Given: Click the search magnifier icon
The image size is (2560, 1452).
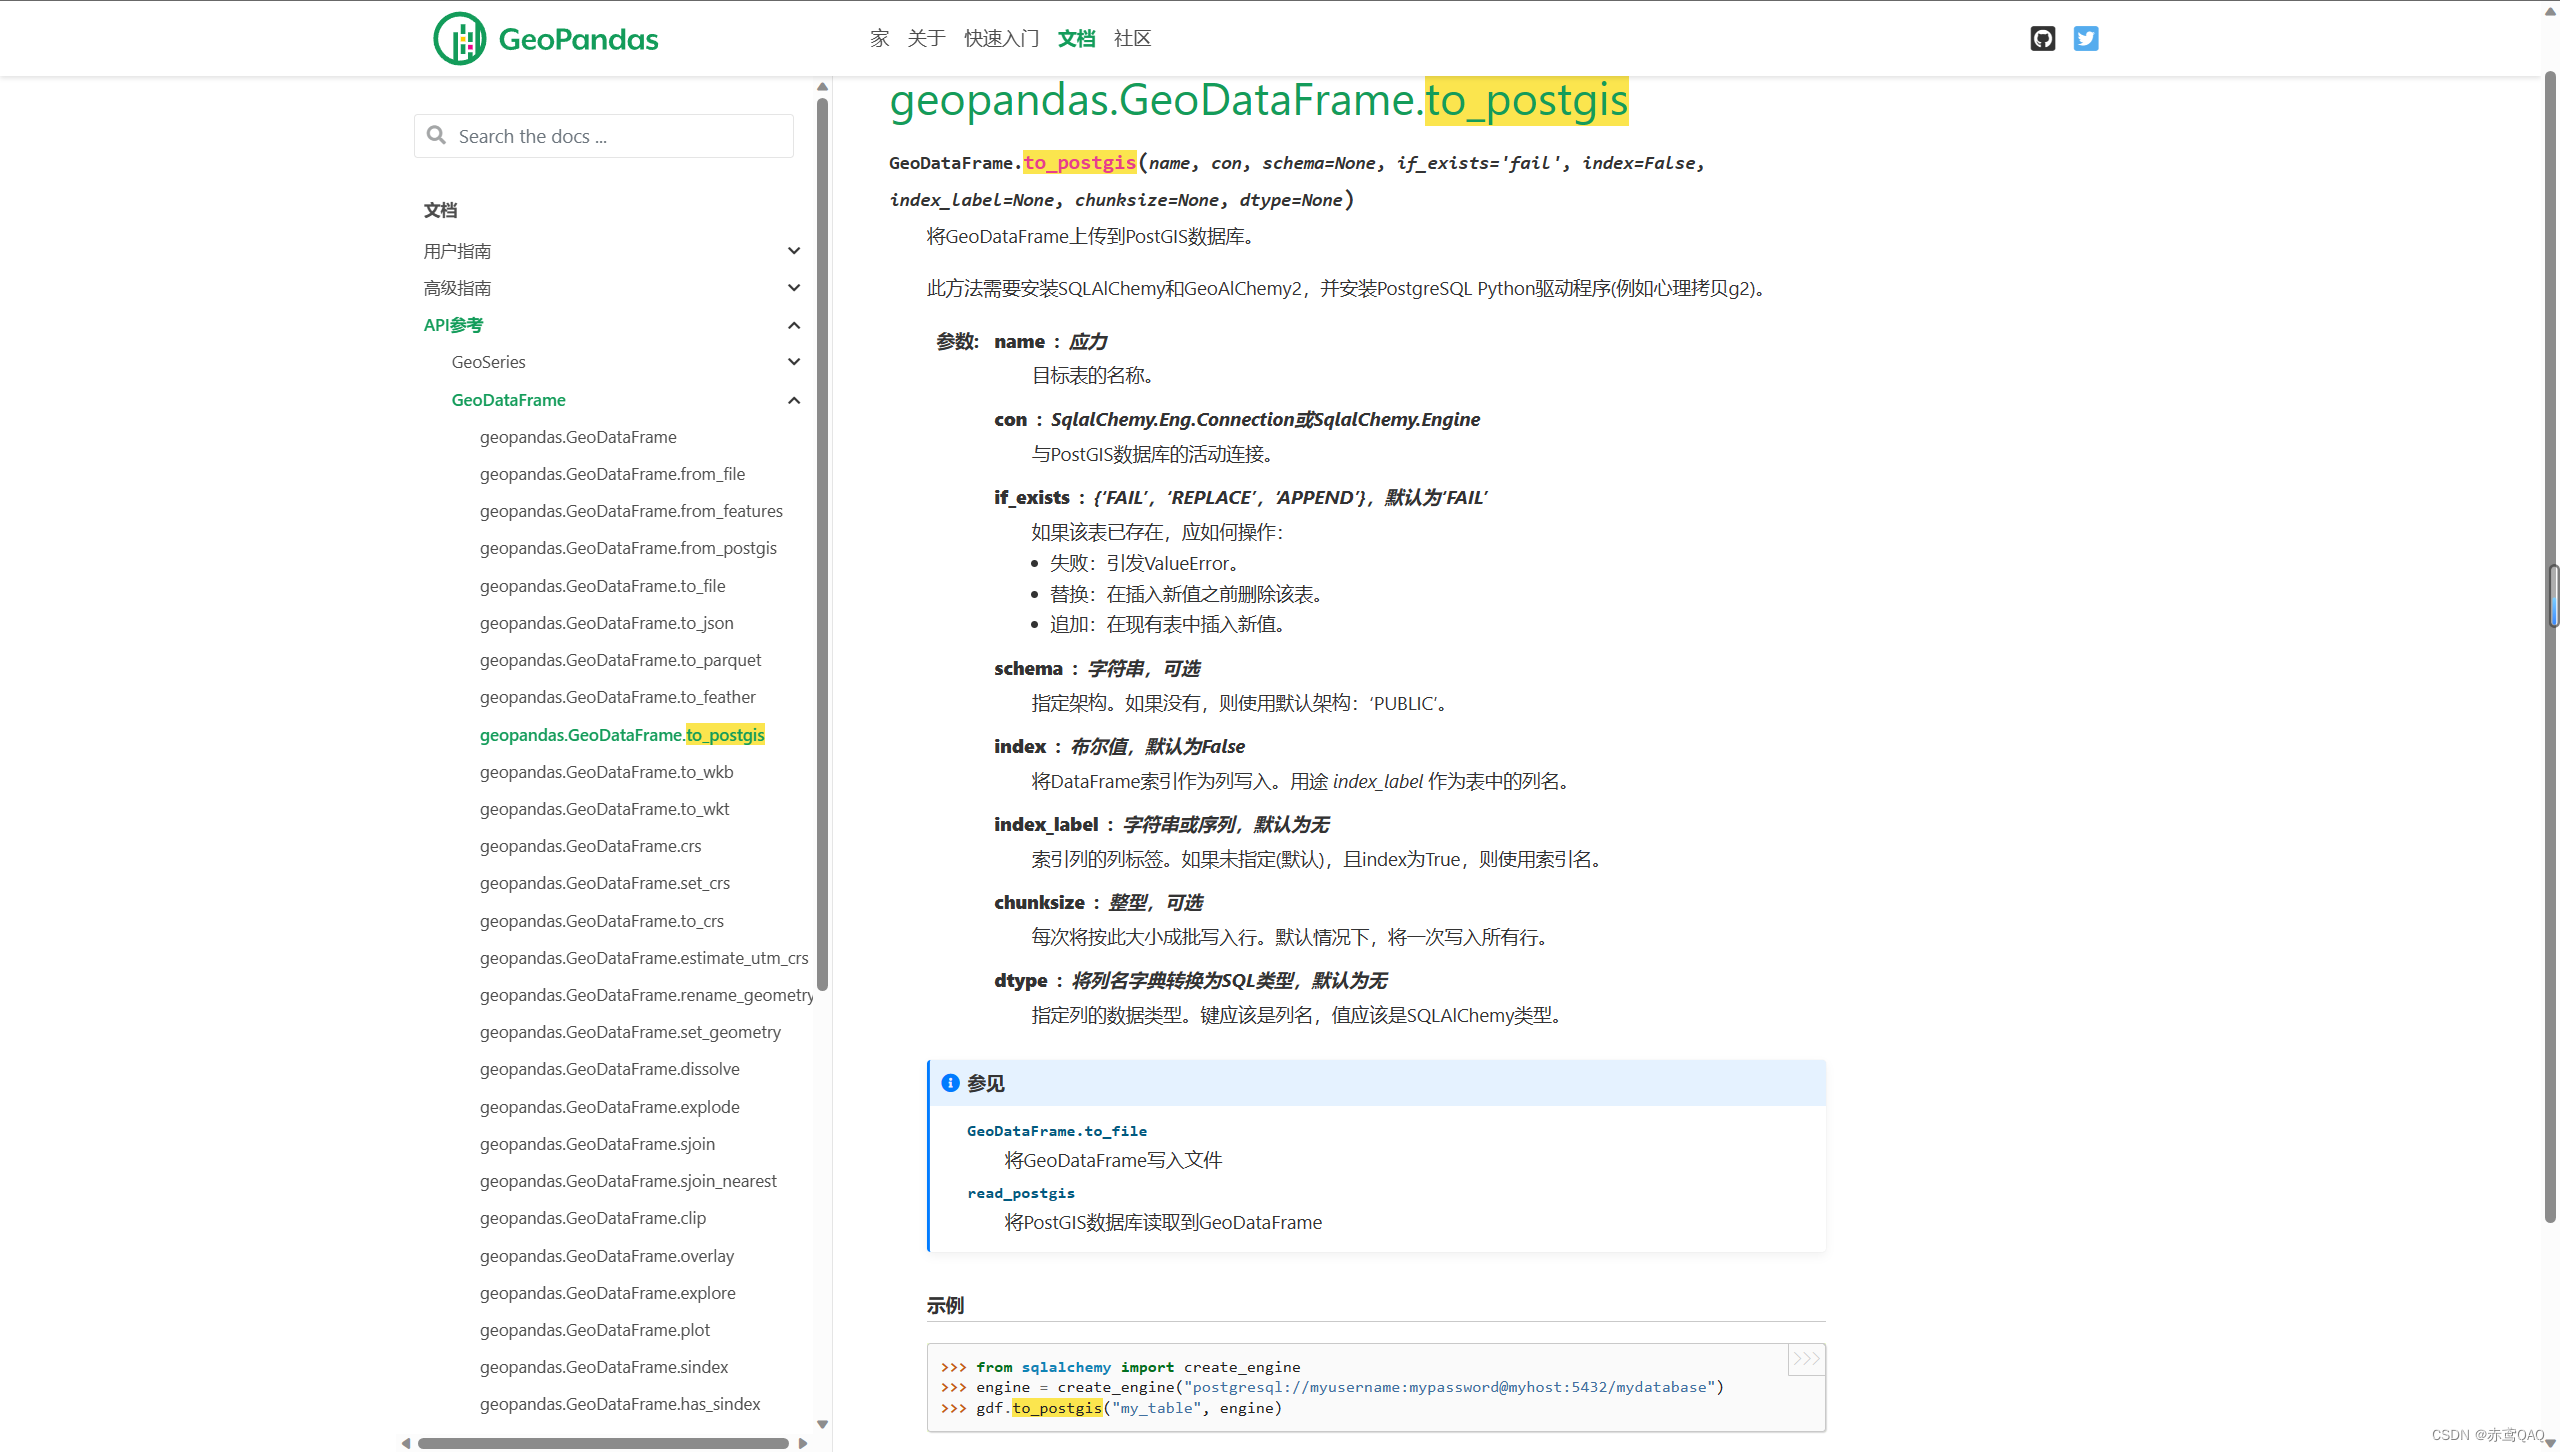Looking at the screenshot, I should pyautogui.click(x=436, y=135).
